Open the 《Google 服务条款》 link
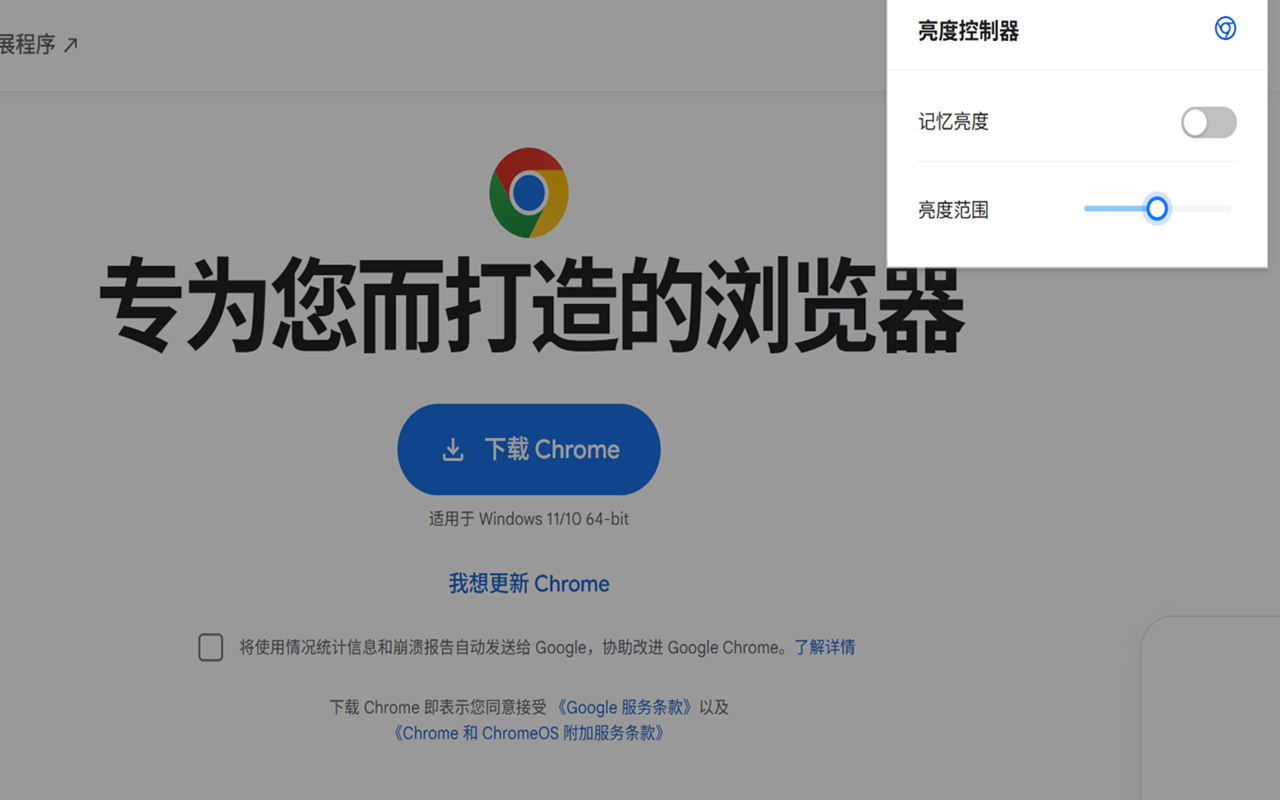 tap(624, 707)
